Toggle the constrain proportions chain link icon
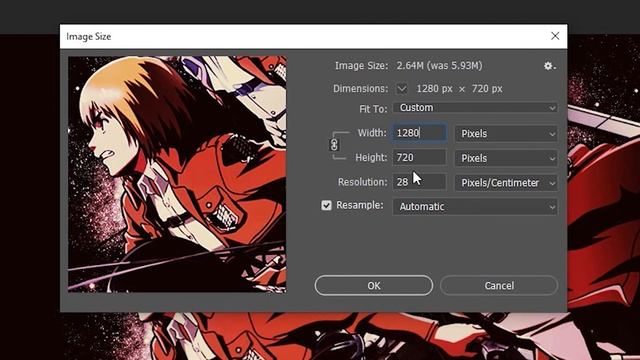Viewport: 640px width, 360px height. pyautogui.click(x=334, y=144)
